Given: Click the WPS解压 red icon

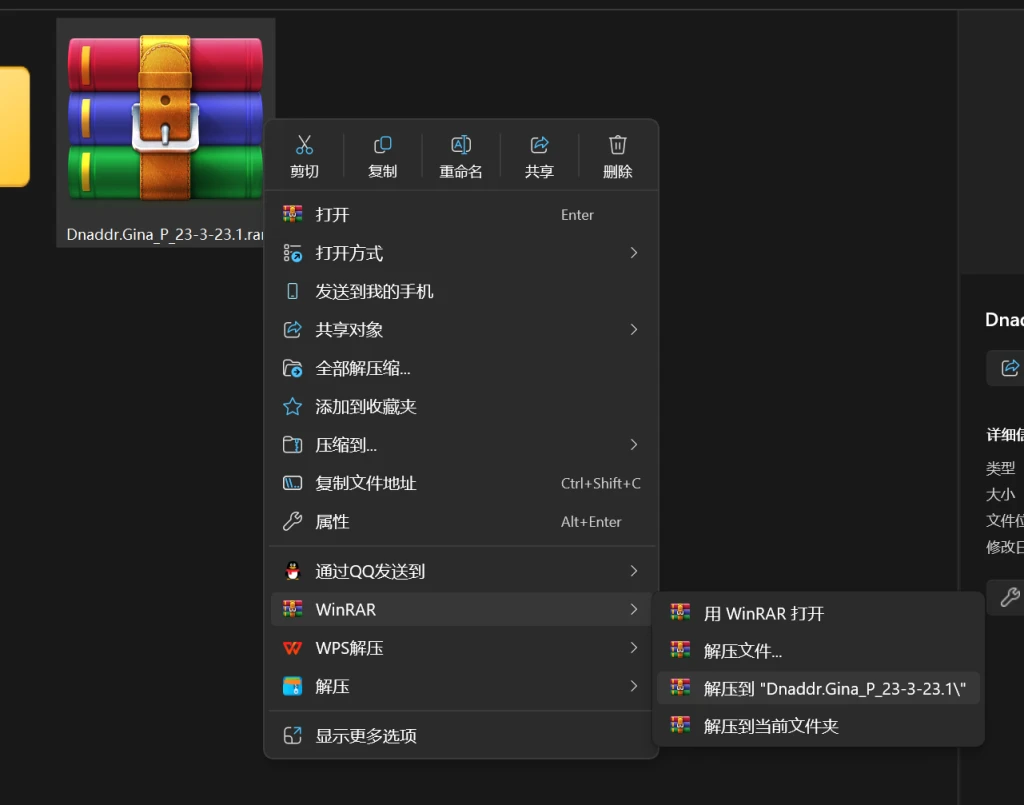Looking at the screenshot, I should click(x=292, y=648).
